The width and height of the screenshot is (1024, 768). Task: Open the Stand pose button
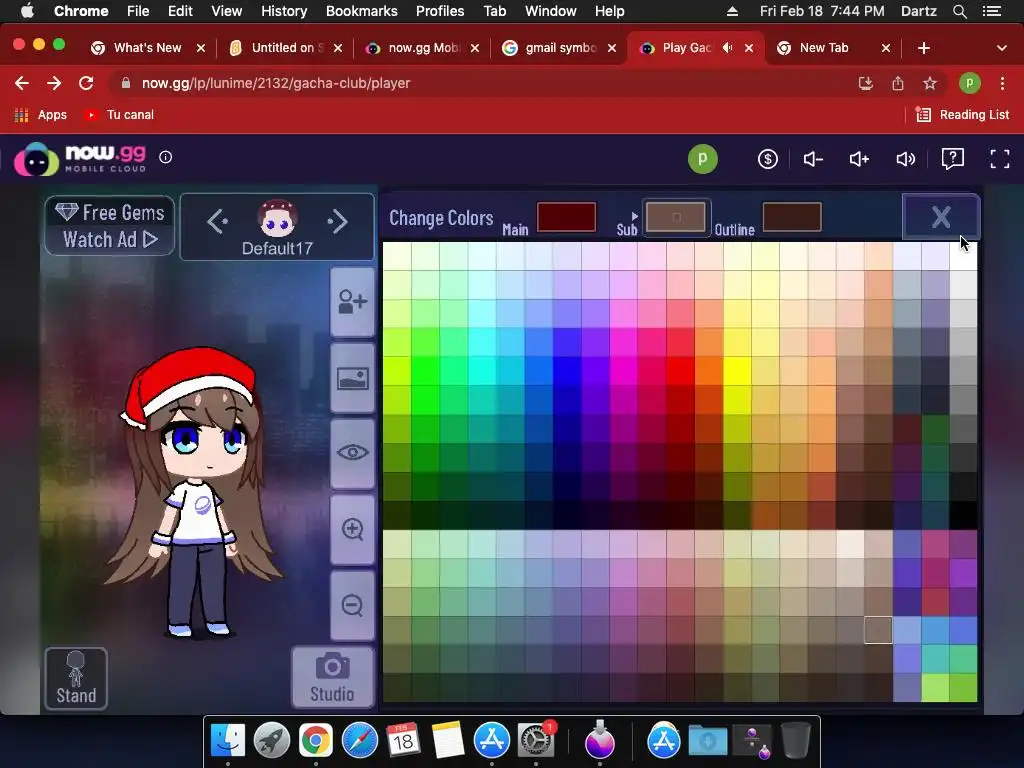[76, 678]
